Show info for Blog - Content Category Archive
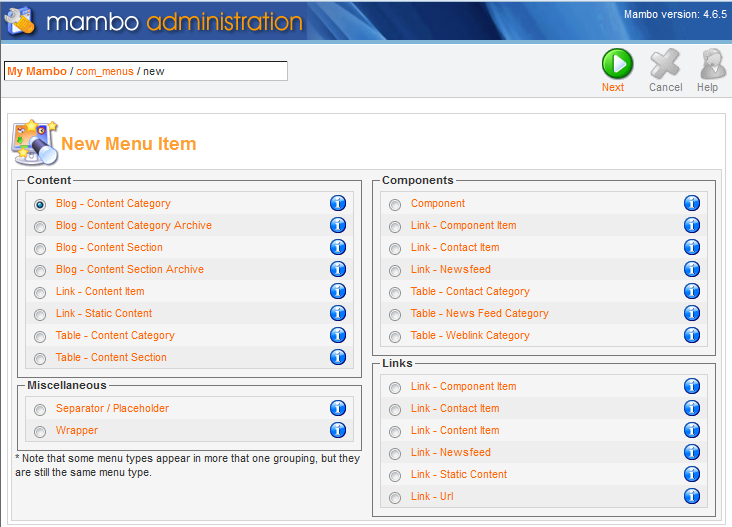Image resolution: width=732 pixels, height=527 pixels. click(x=338, y=225)
